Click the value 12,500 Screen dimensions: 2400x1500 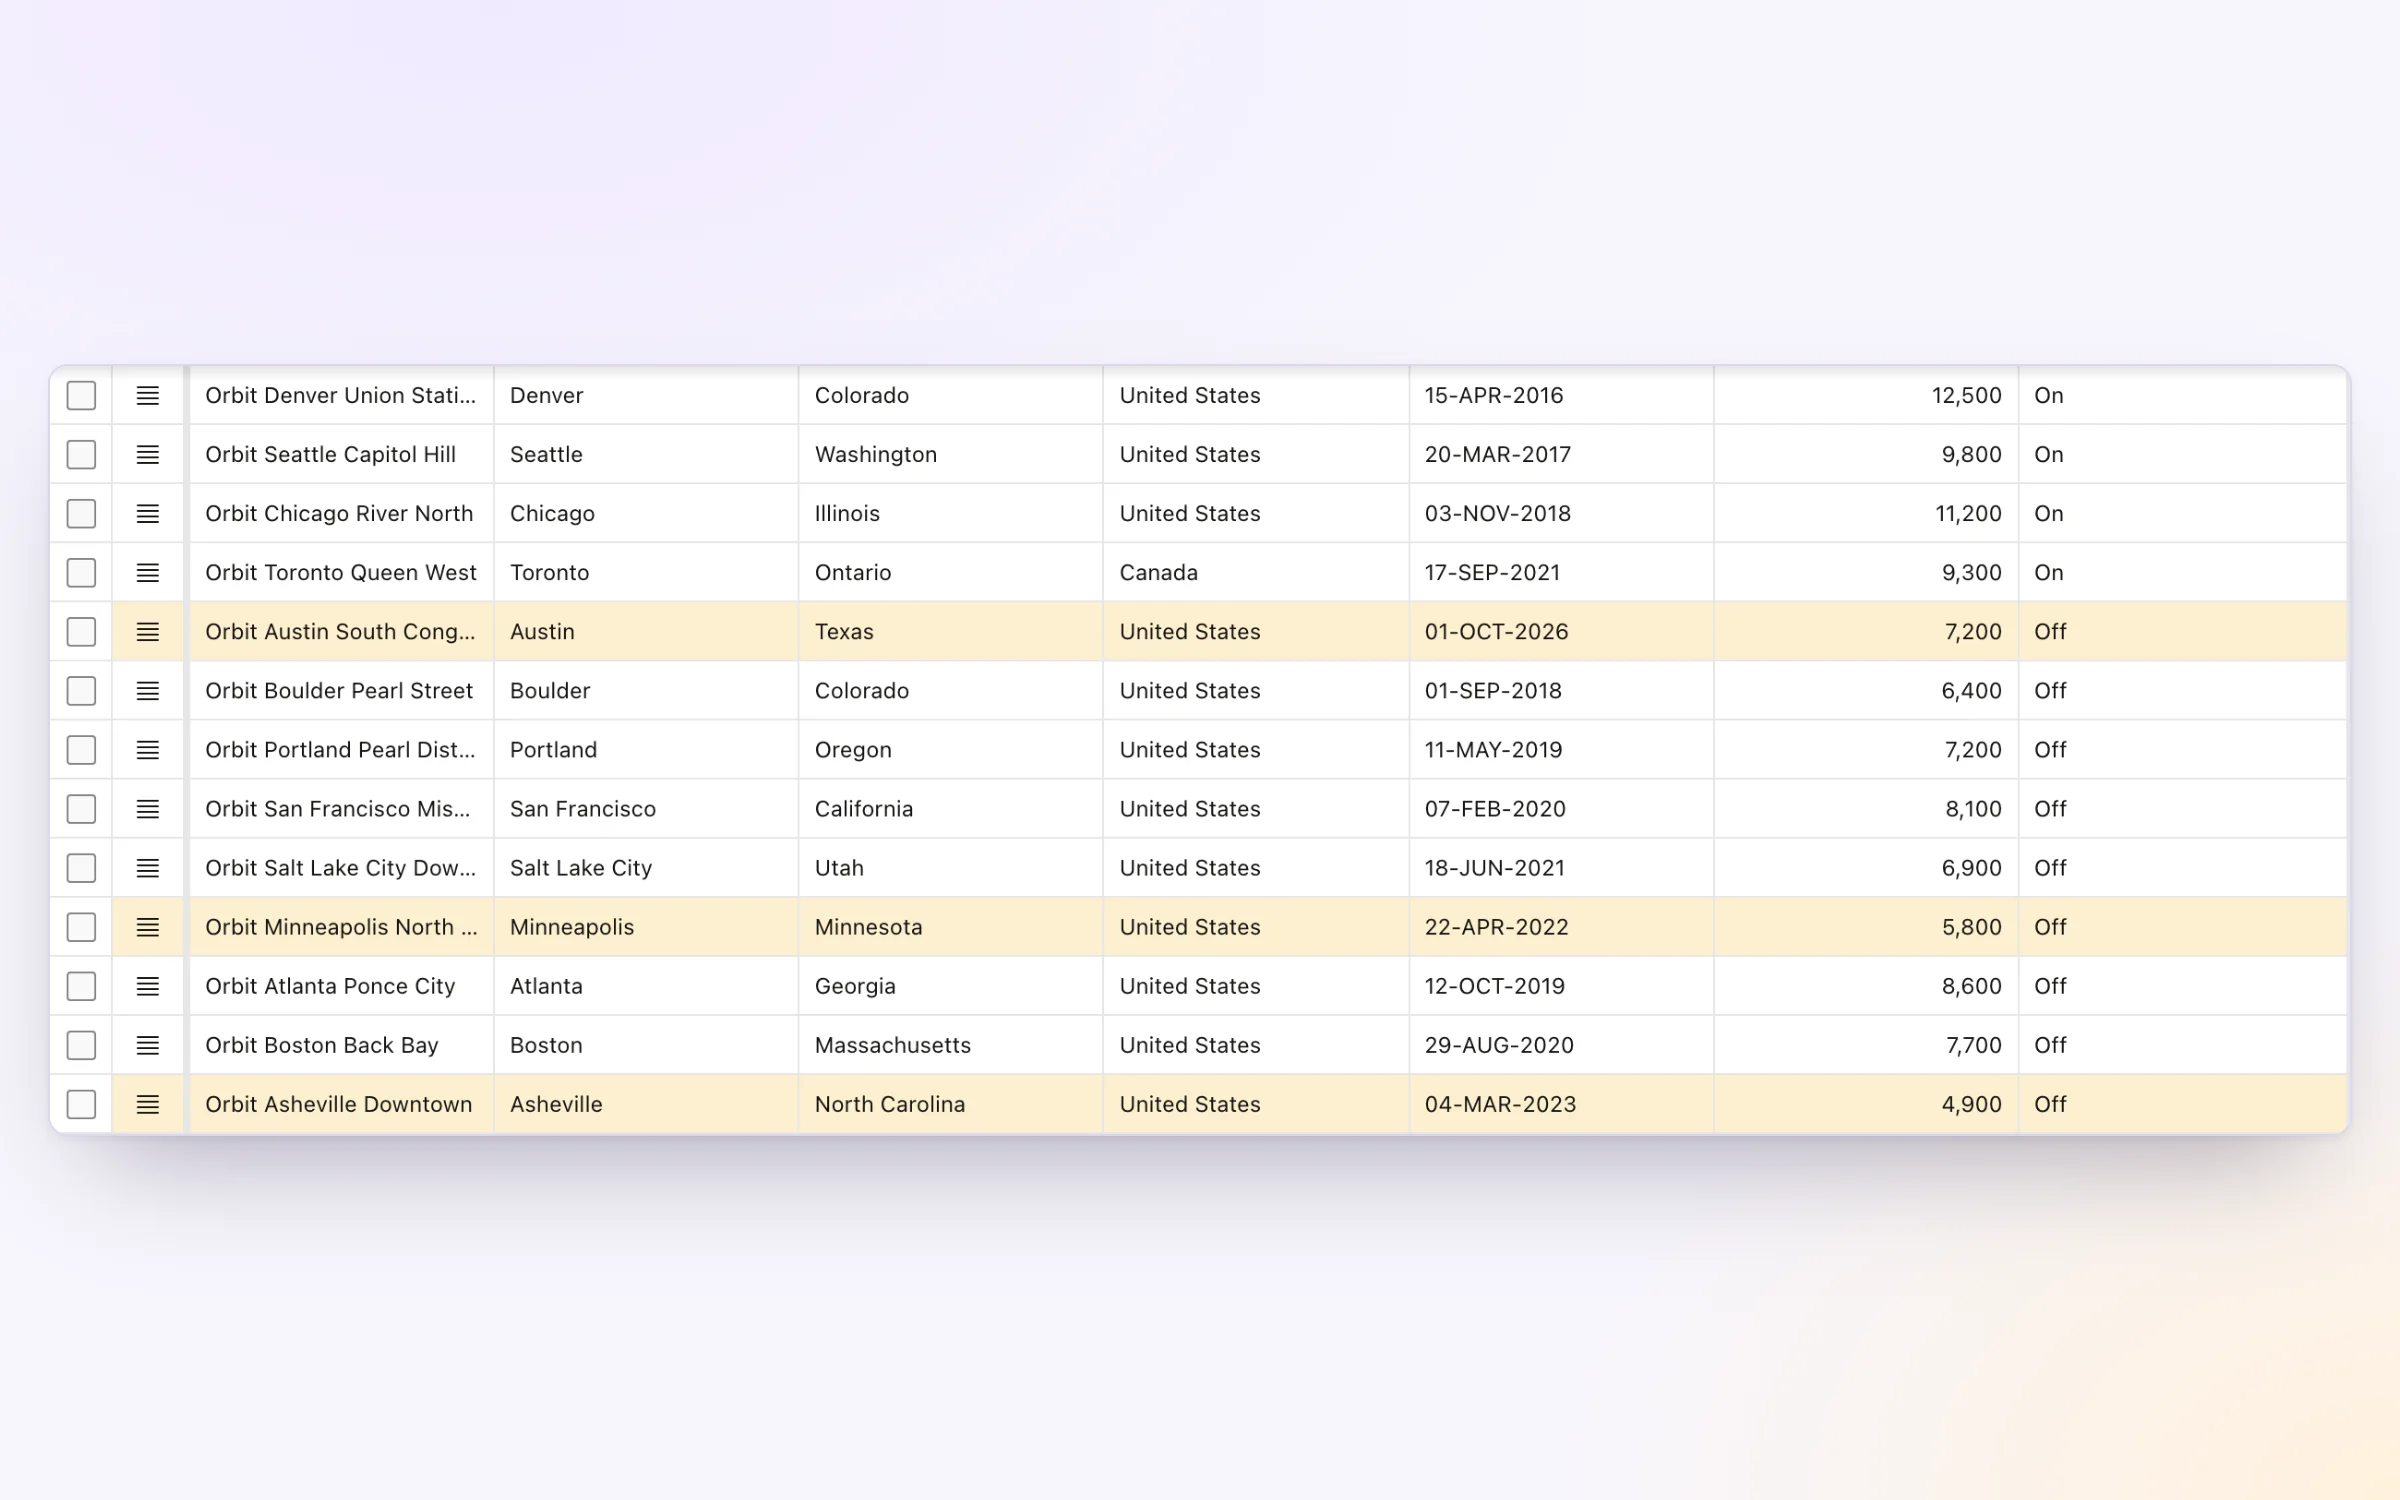point(1966,396)
